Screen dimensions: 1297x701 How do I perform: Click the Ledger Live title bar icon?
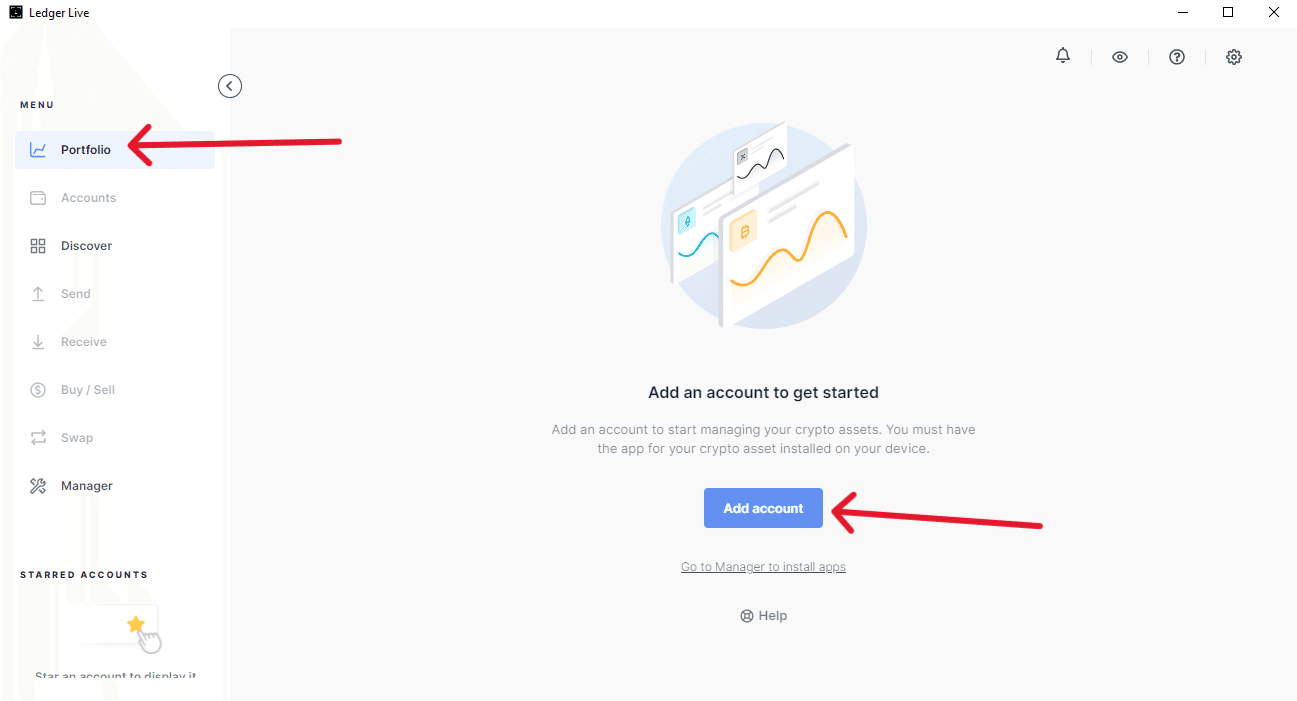(x=16, y=13)
